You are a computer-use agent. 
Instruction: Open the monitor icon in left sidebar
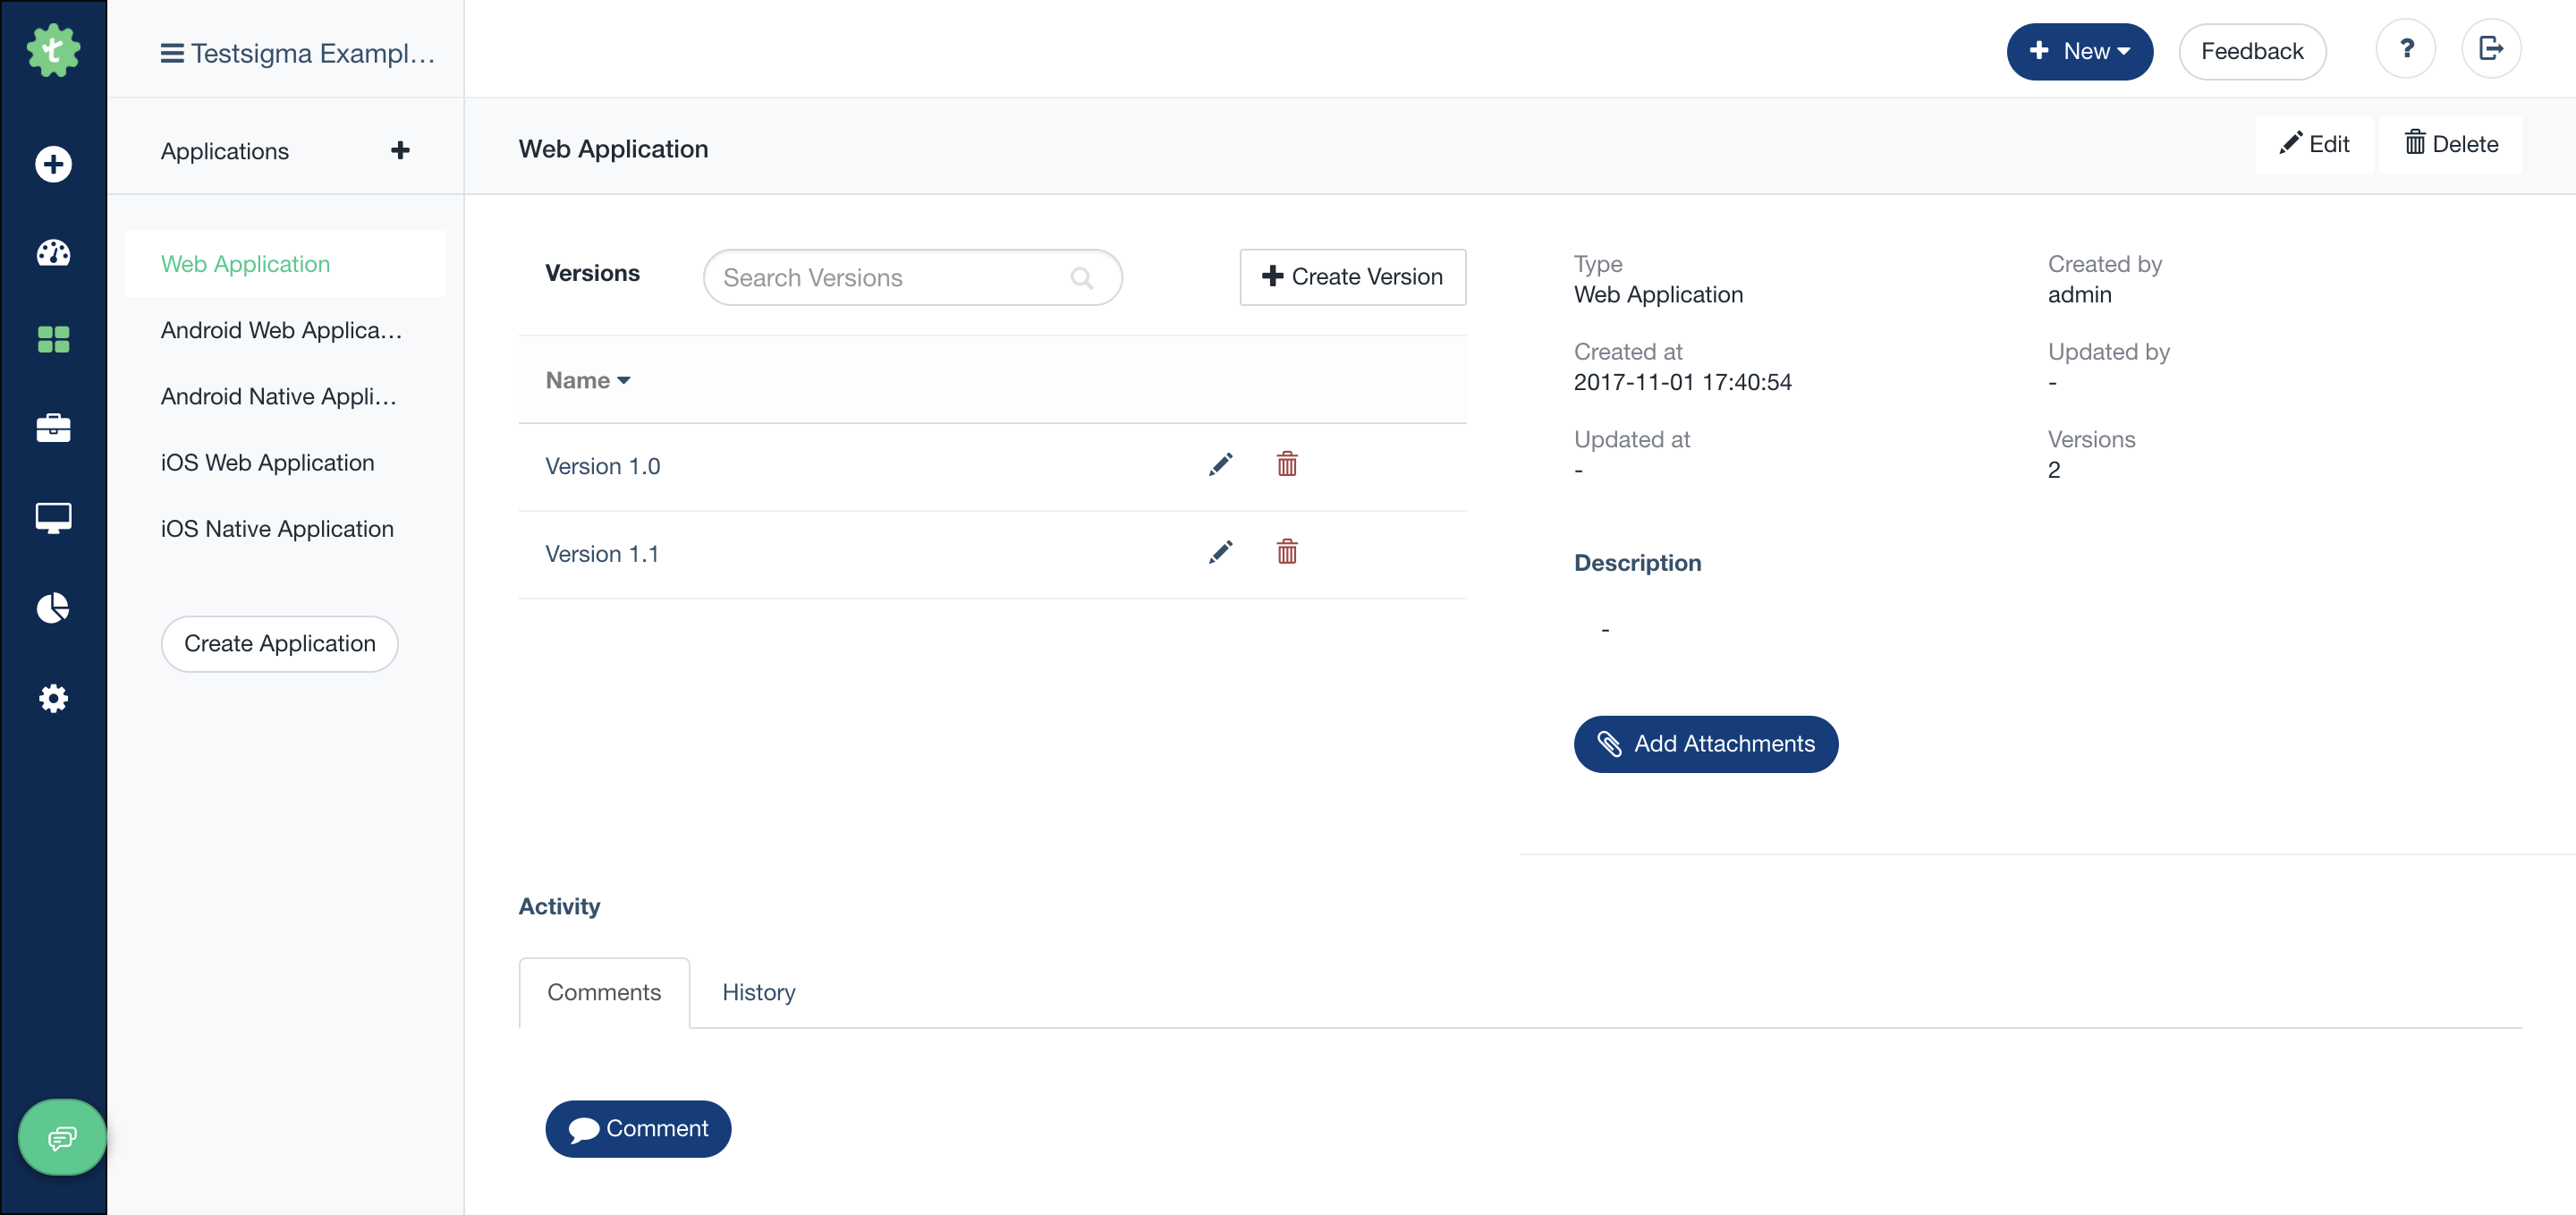53,517
